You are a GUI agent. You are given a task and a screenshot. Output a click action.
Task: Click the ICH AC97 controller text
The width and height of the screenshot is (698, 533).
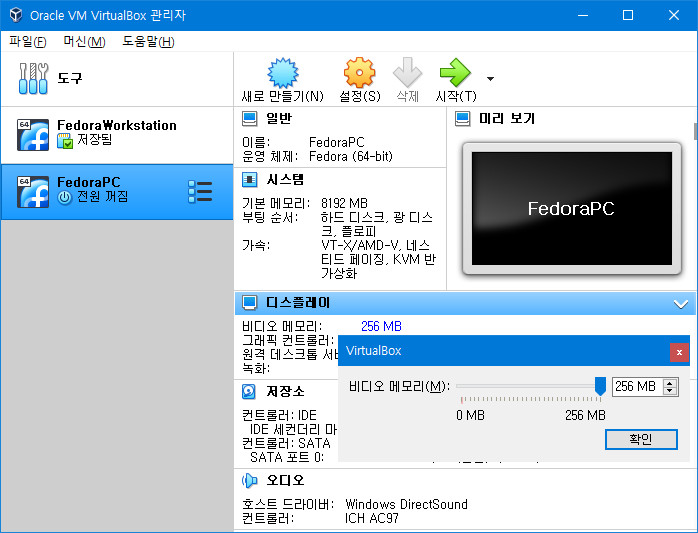point(372,518)
